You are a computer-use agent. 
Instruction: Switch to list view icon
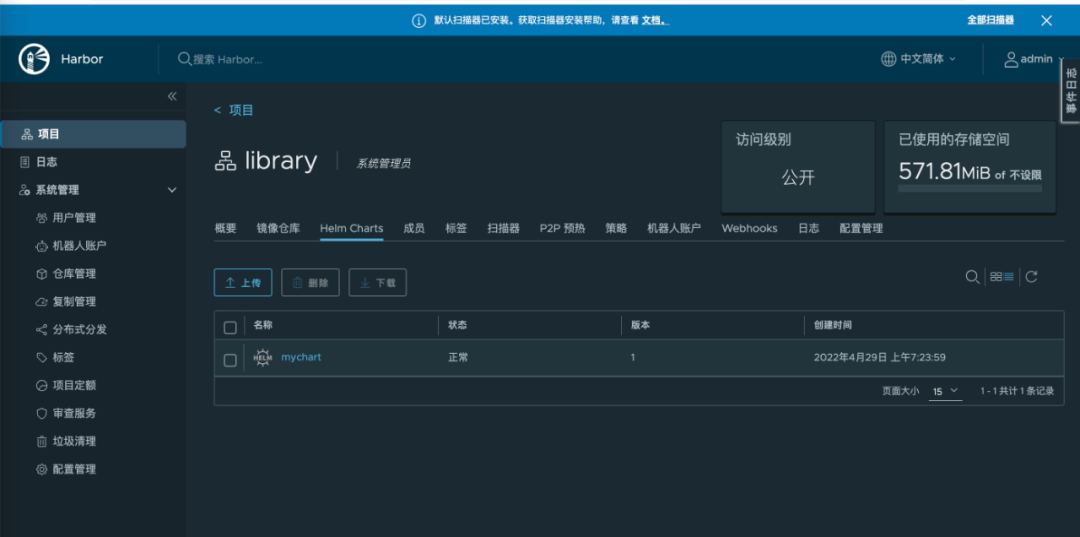(1008, 277)
